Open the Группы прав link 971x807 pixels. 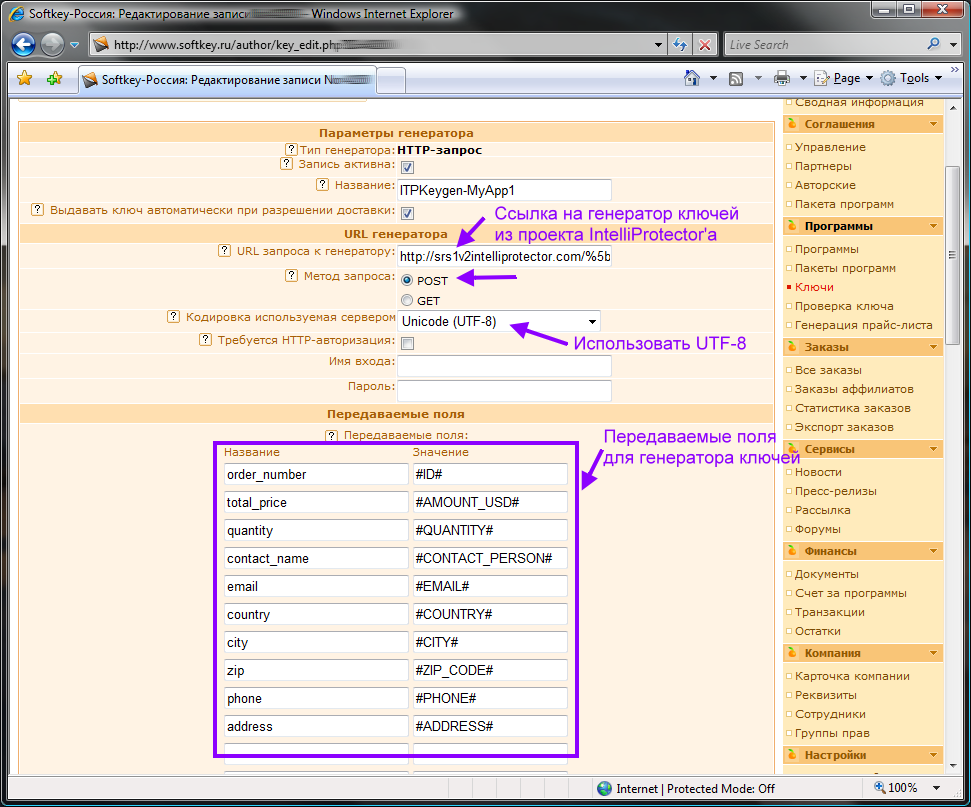click(832, 733)
